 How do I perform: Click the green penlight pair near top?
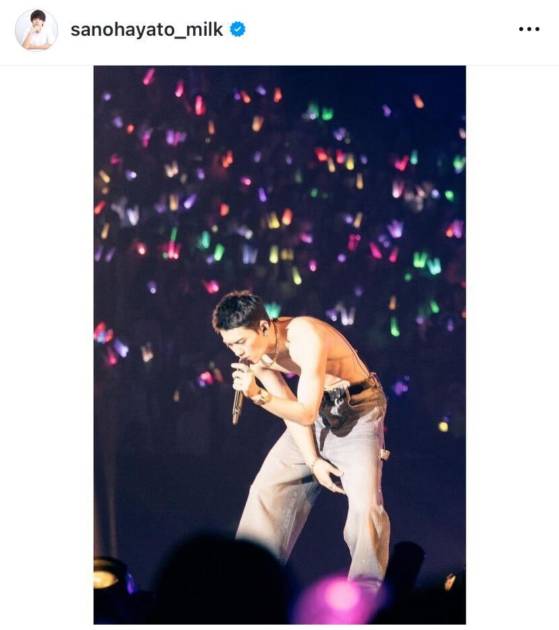pyautogui.click(x=319, y=112)
